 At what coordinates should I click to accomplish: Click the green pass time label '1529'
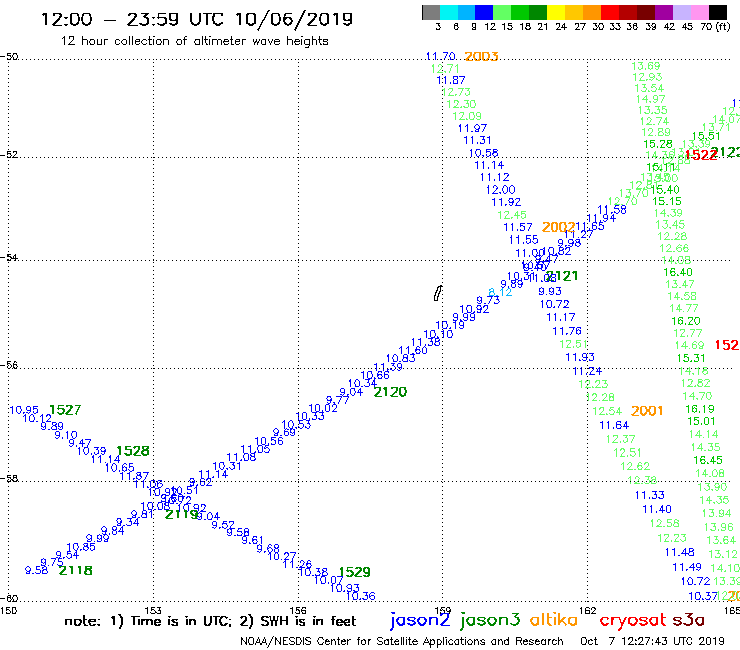pos(354,572)
